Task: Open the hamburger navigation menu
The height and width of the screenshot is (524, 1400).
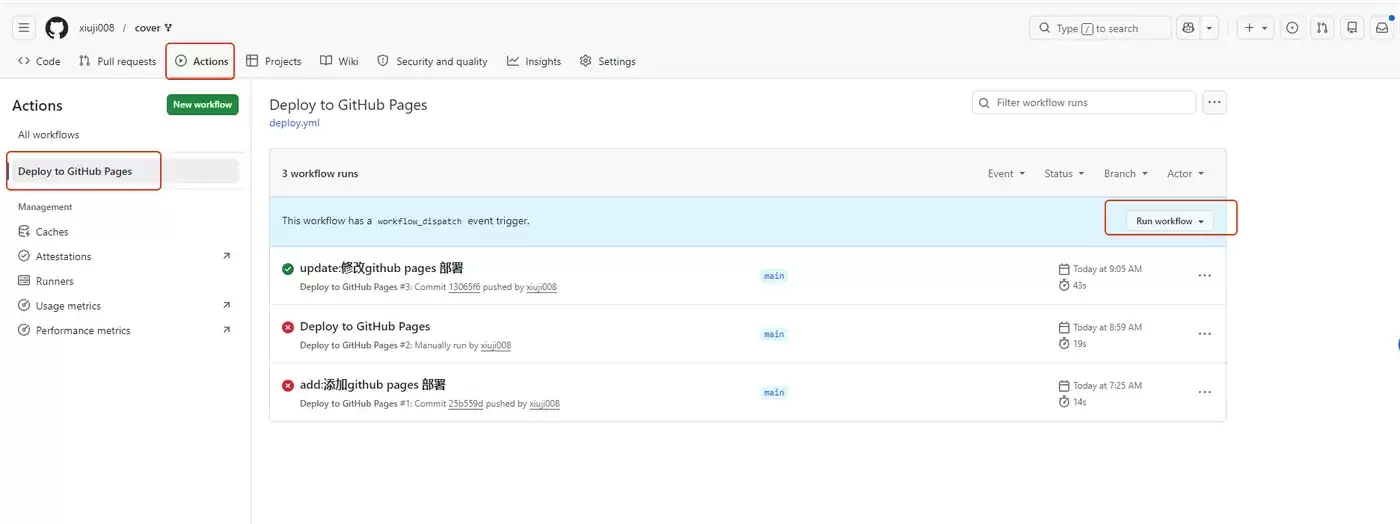Action: [24, 28]
